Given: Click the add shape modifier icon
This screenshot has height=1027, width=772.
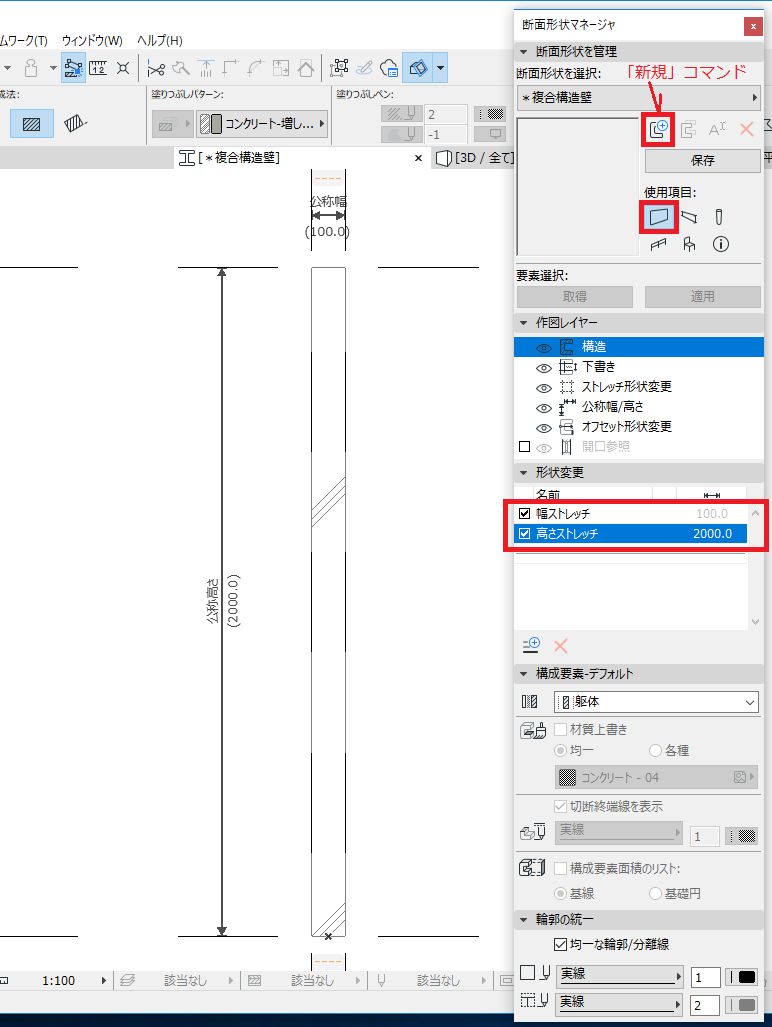Looking at the screenshot, I should point(531,646).
